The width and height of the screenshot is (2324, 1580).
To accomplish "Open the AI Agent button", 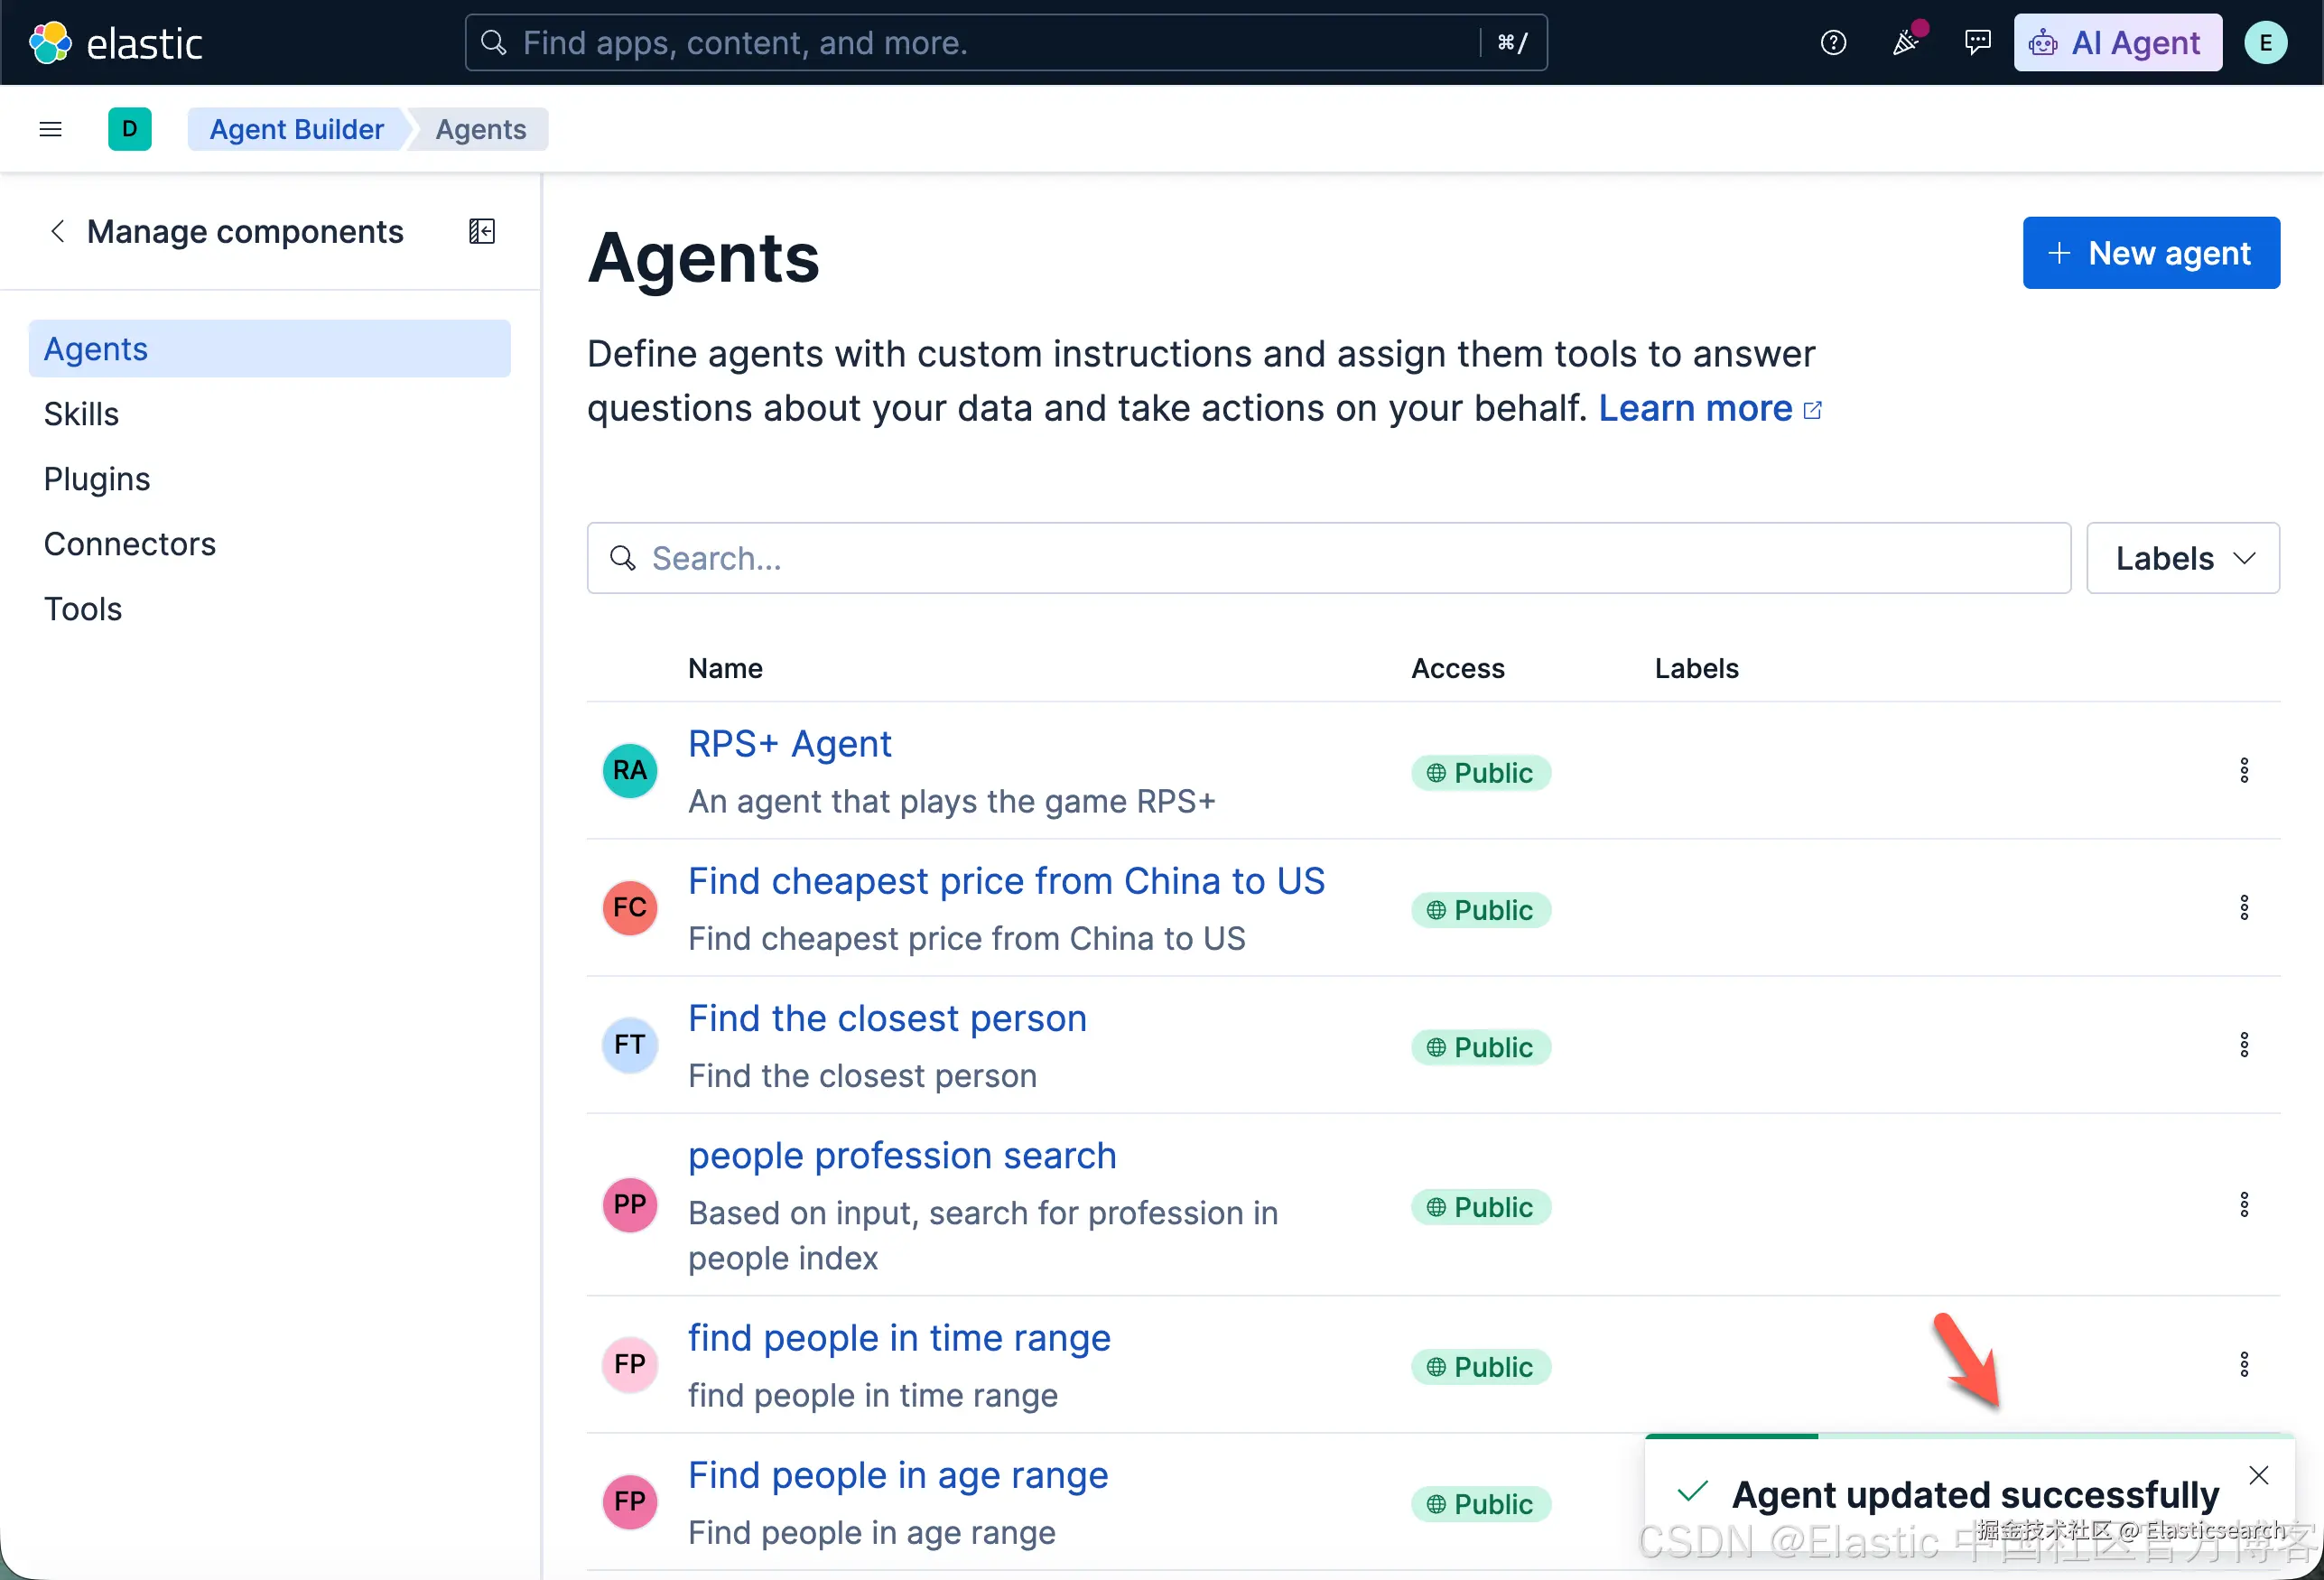I will (x=2117, y=43).
